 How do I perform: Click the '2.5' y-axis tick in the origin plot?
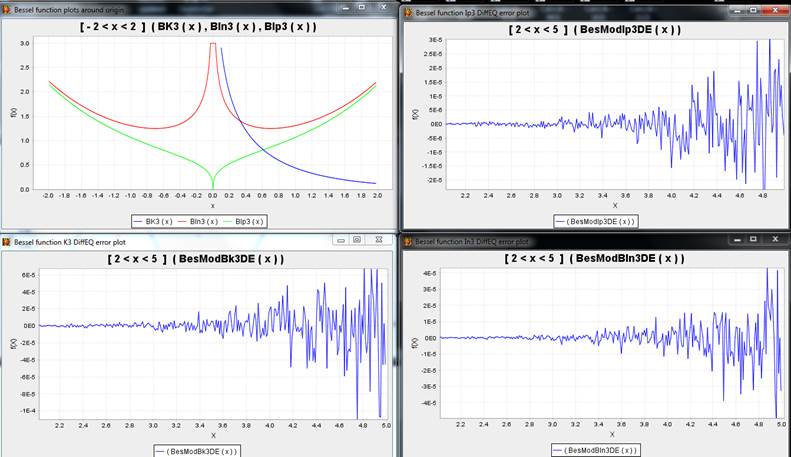click(x=25, y=68)
